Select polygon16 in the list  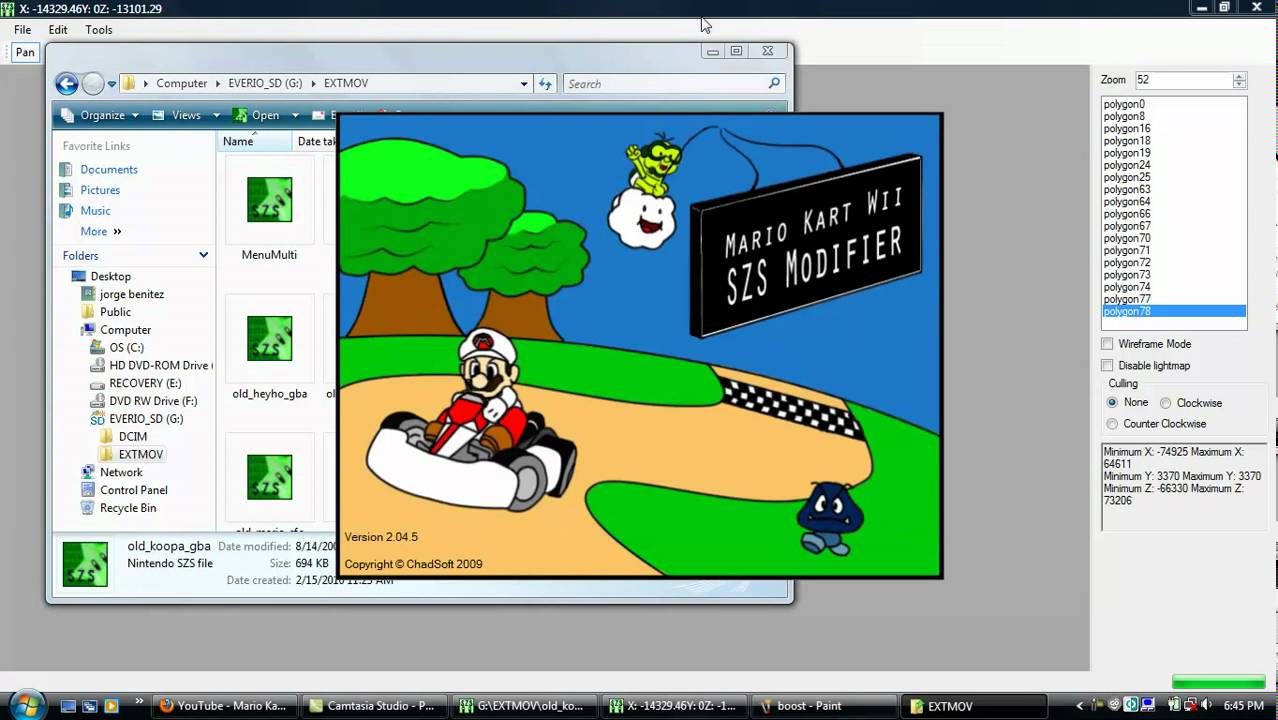pos(1174,129)
